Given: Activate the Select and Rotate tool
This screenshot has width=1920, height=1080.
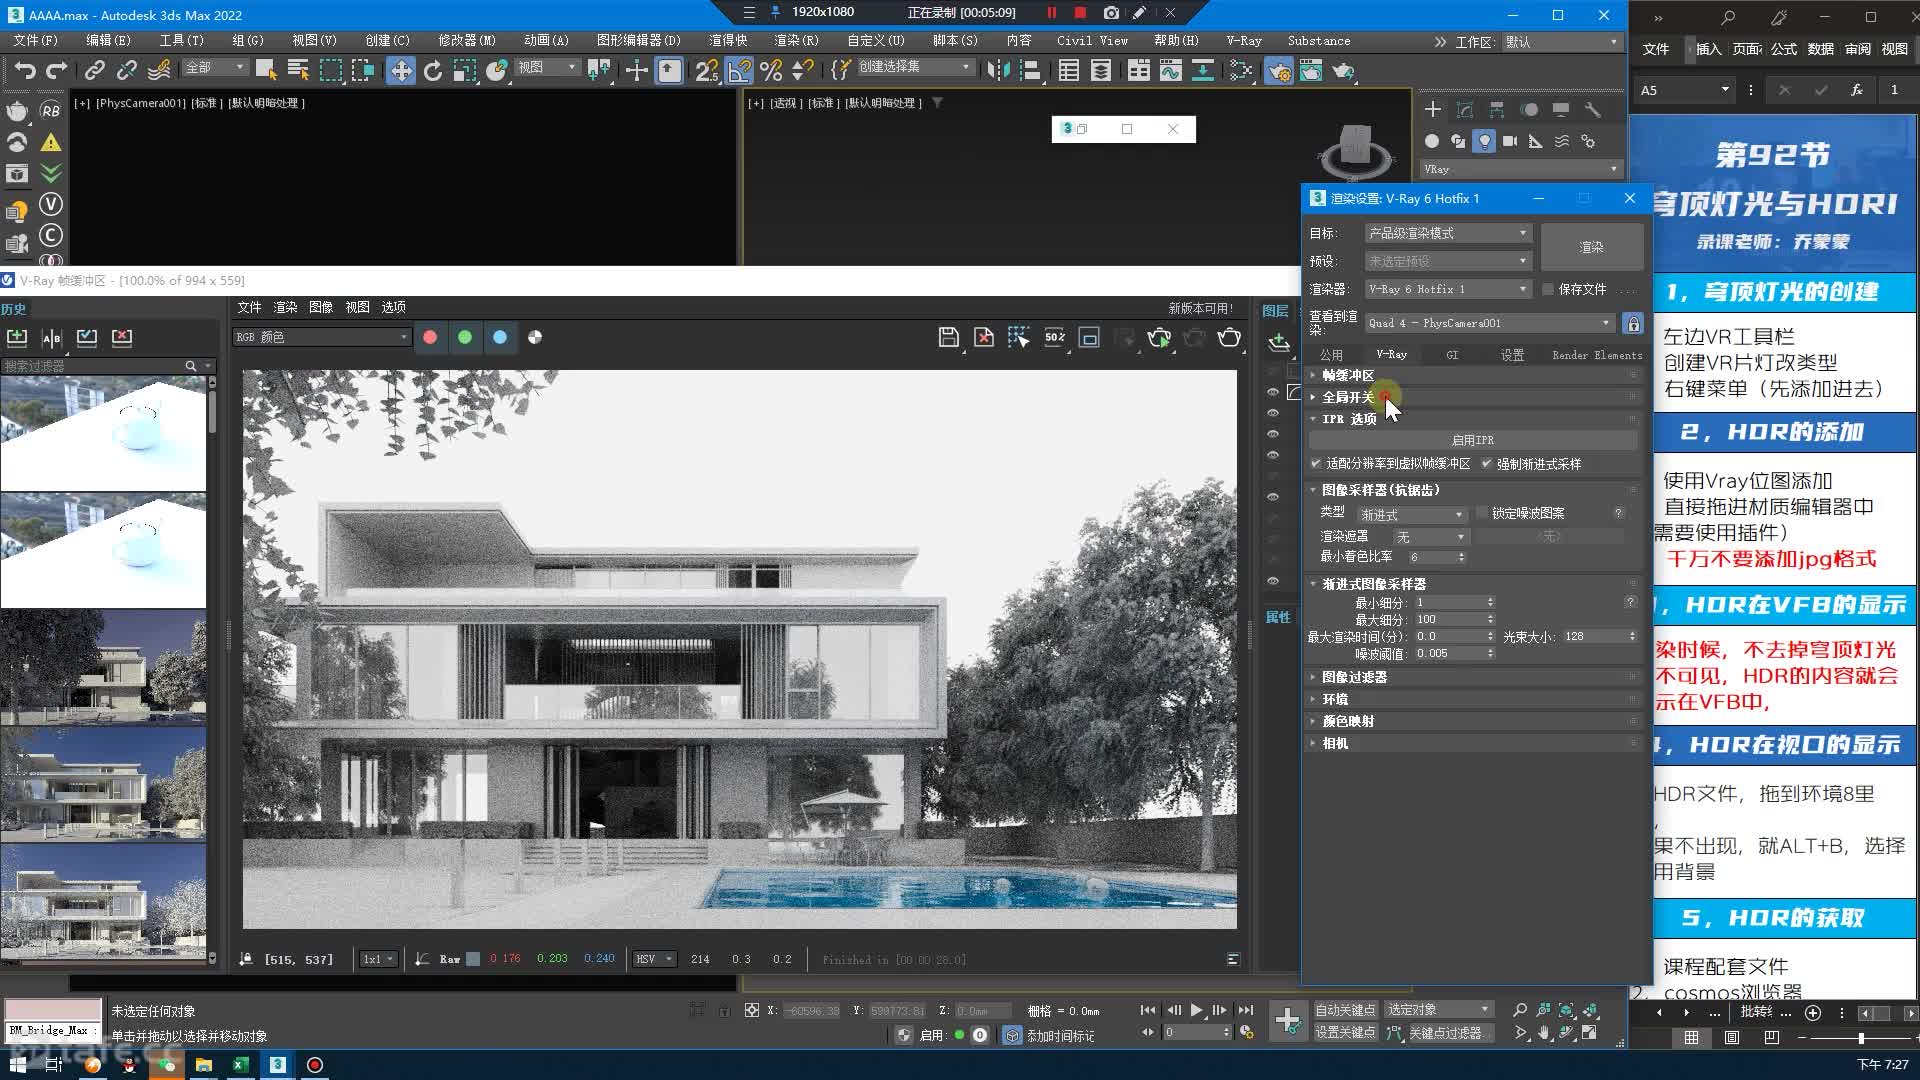Looking at the screenshot, I should [x=432, y=70].
